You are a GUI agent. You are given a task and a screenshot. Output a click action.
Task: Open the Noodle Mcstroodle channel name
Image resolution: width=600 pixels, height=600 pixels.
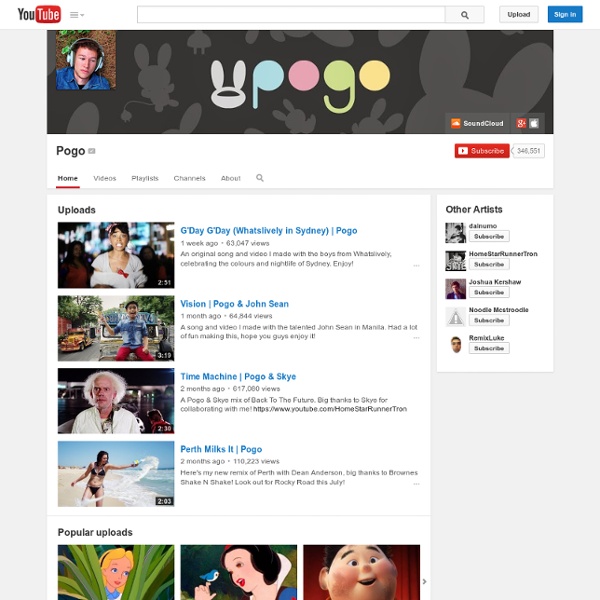click(499, 310)
